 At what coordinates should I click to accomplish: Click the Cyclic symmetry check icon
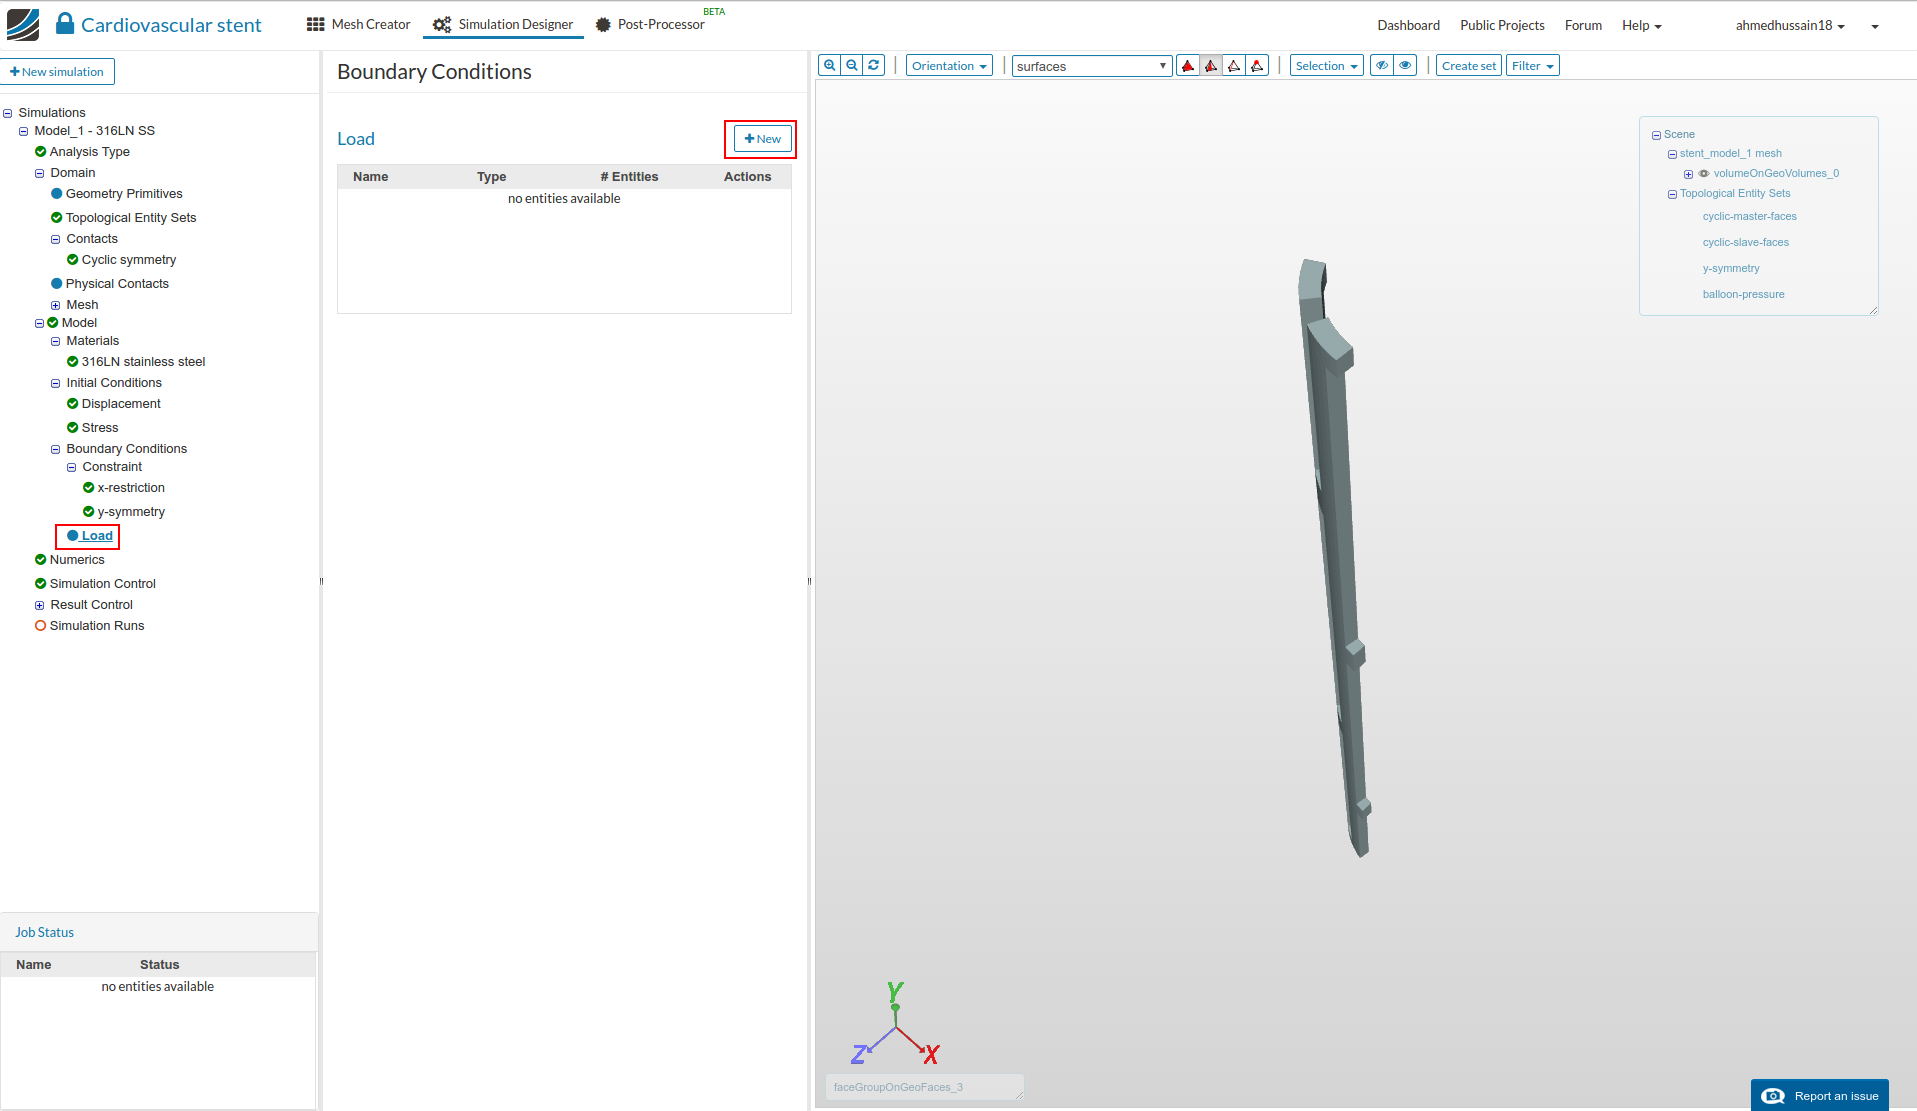(73, 260)
